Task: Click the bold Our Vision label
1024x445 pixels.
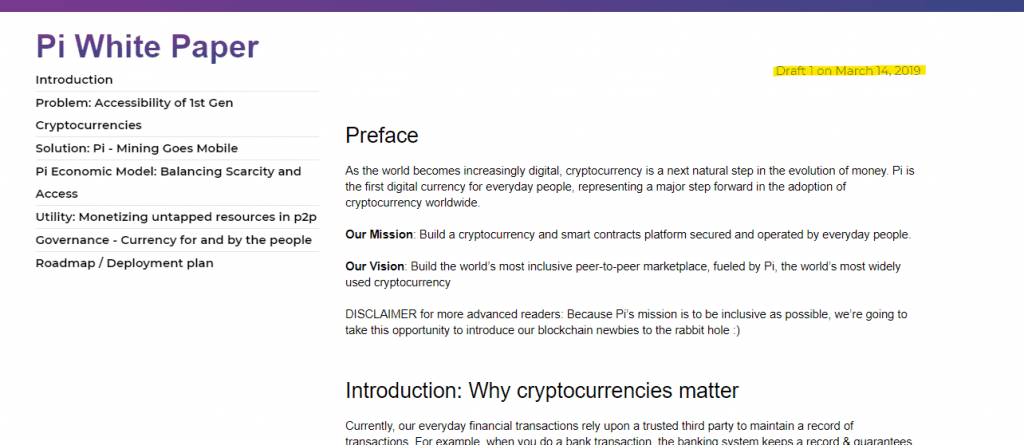Action: coord(375,267)
